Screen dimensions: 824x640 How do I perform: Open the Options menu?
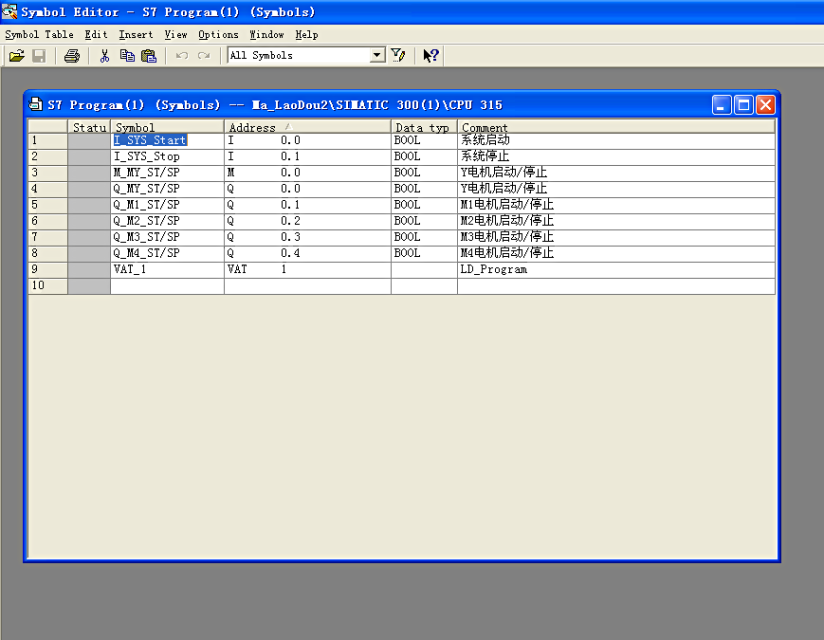click(x=218, y=35)
